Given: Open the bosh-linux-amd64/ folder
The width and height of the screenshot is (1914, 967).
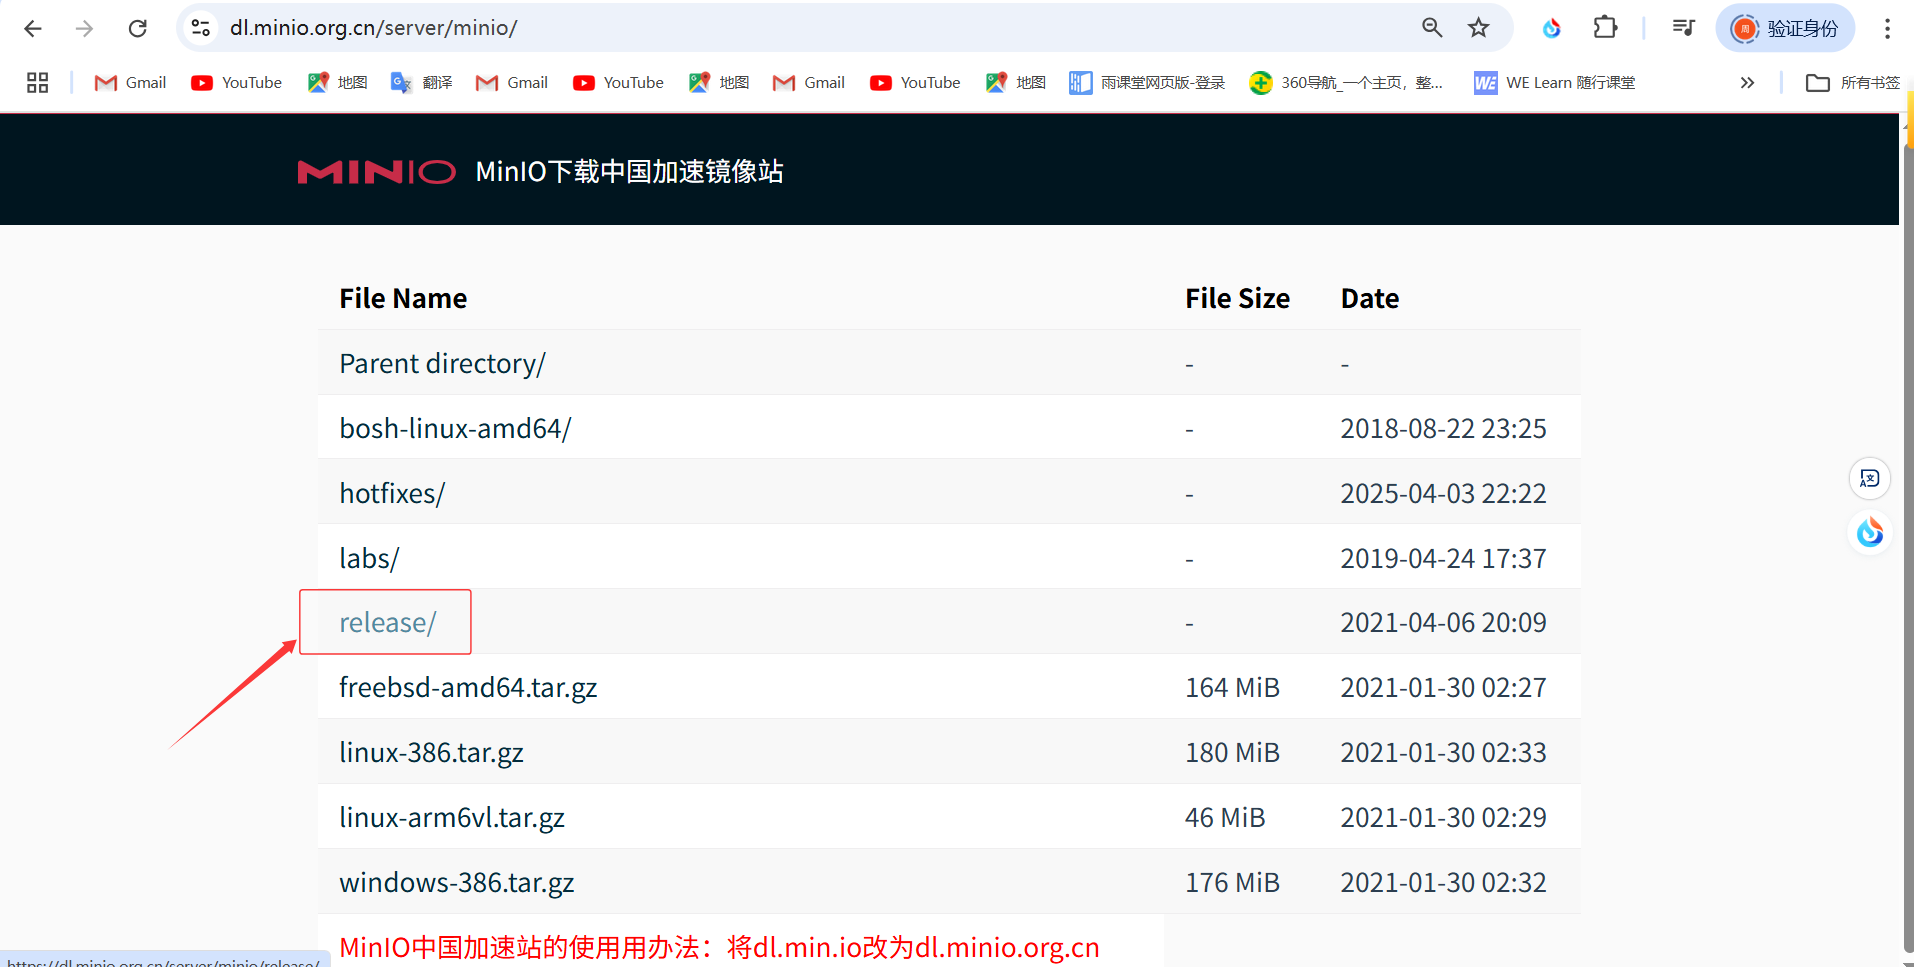Looking at the screenshot, I should pos(455,428).
